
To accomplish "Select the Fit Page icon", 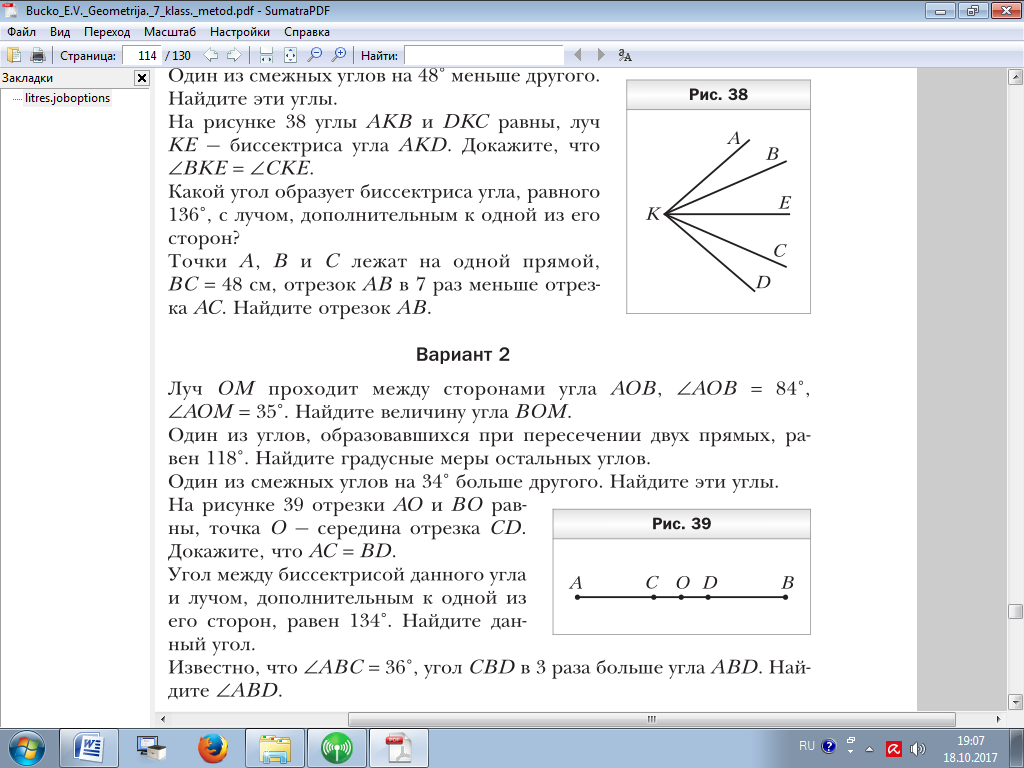I will (290, 56).
